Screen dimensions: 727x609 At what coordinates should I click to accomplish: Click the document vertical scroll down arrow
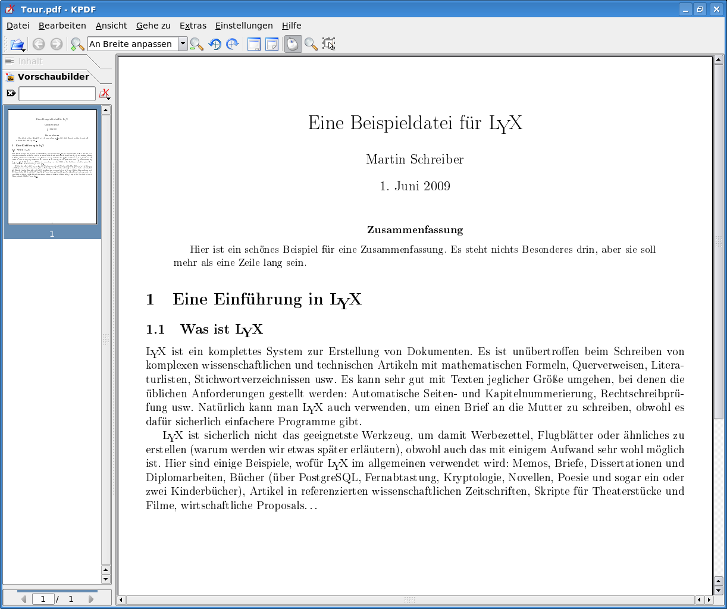pyautogui.click(x=719, y=590)
